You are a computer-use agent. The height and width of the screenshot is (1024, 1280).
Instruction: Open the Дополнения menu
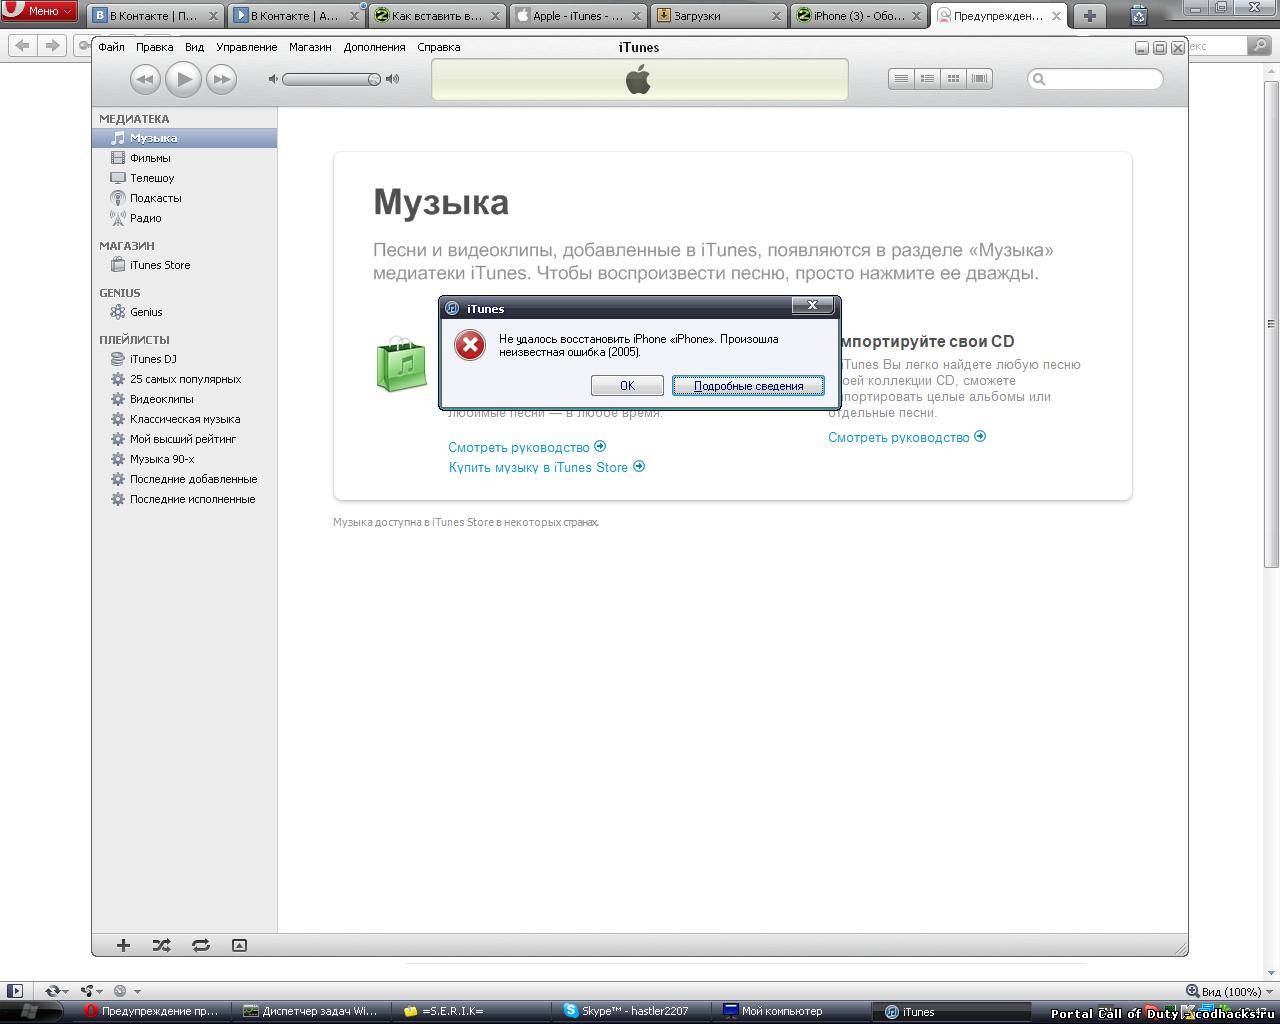click(374, 47)
